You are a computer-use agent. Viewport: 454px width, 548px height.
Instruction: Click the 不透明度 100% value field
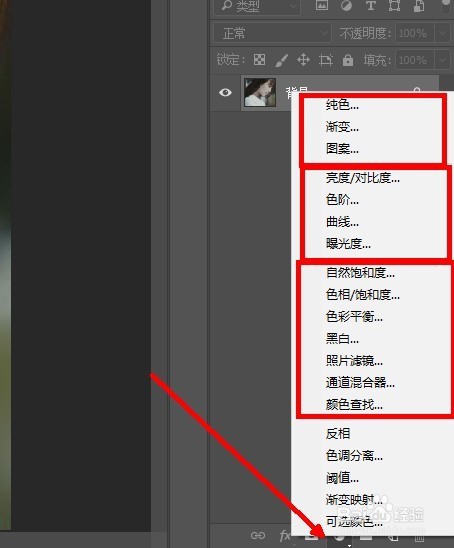point(415,34)
